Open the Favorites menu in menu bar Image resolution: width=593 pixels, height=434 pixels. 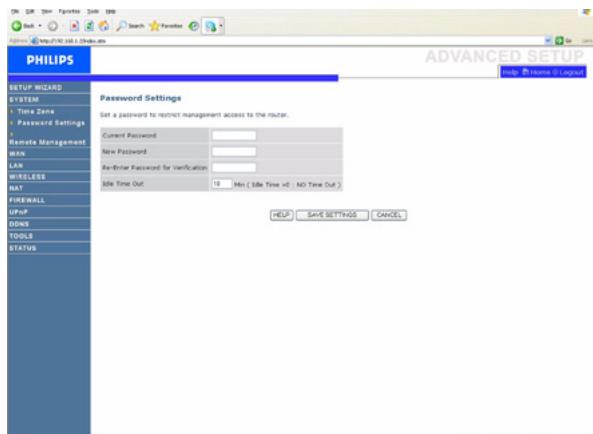click(69, 11)
